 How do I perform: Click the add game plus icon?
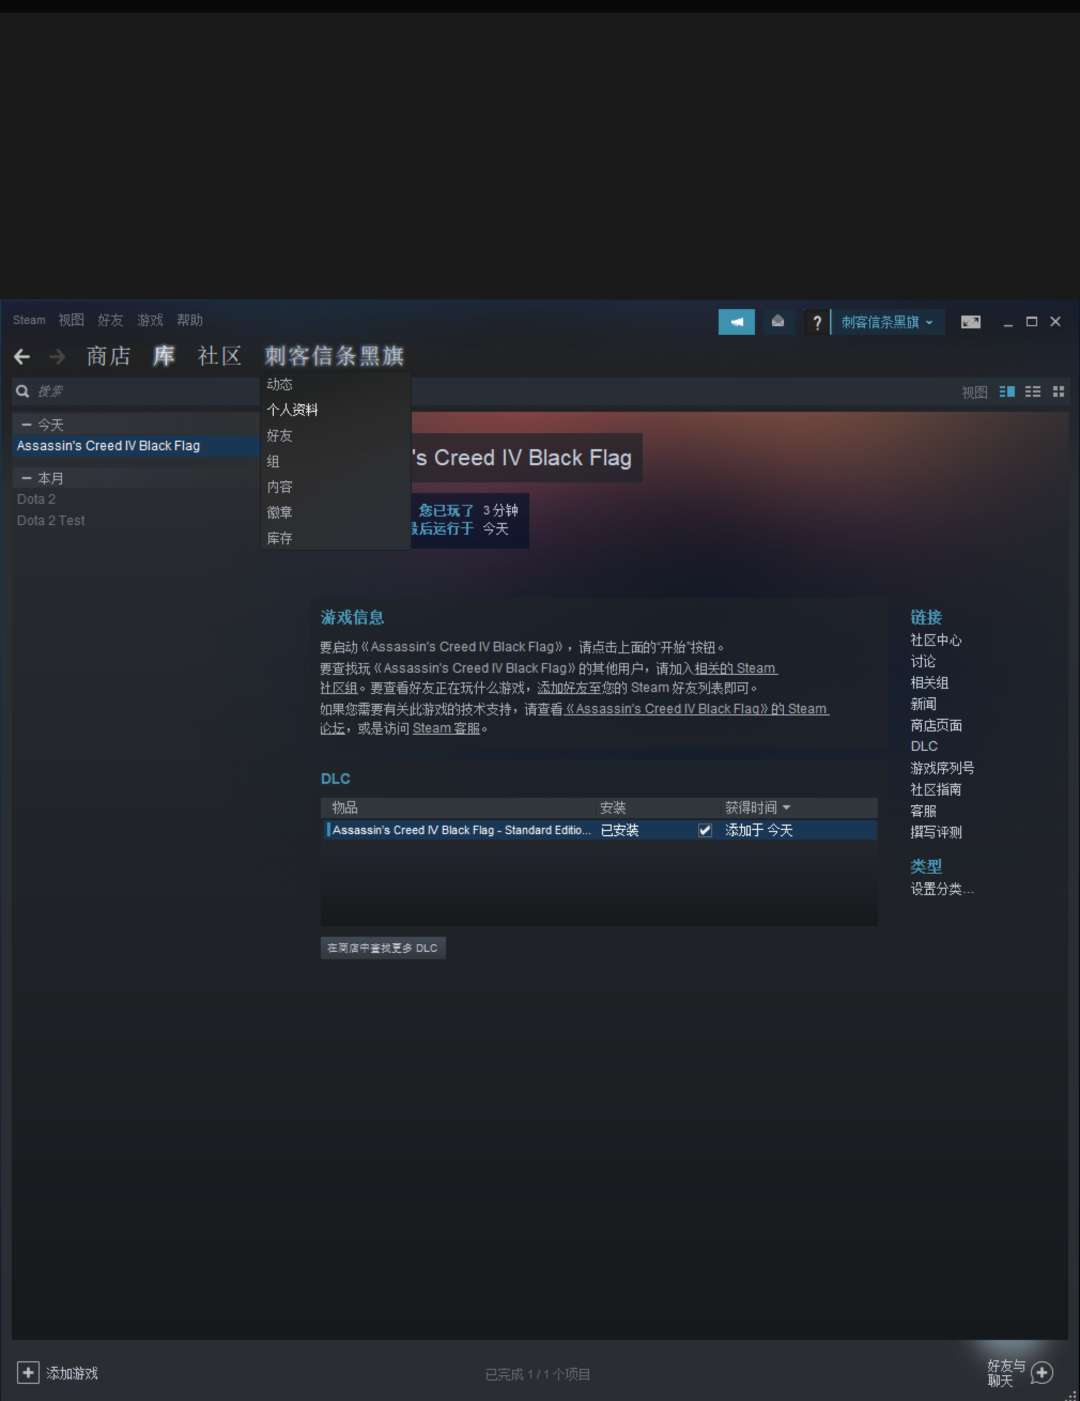tap(28, 1373)
